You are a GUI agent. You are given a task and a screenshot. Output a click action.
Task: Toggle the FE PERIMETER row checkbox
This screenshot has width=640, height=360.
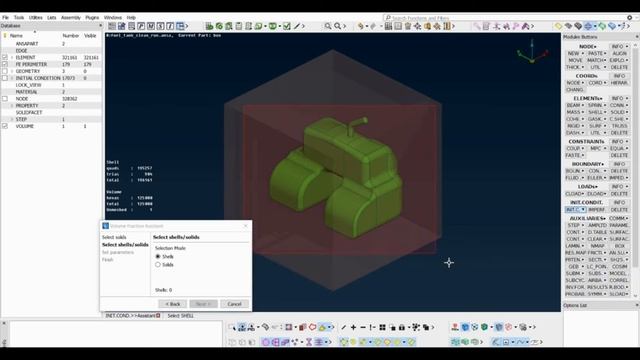[x=5, y=64]
